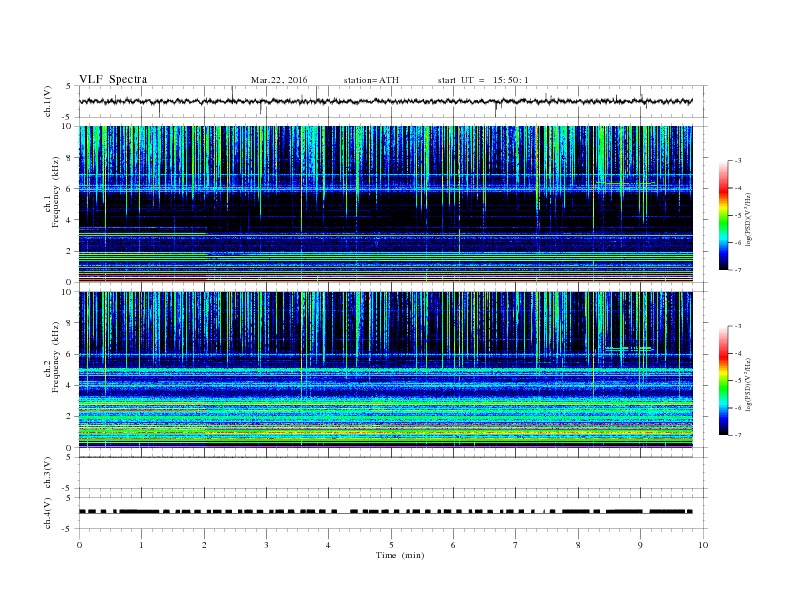Click the ch.4 voltage pulse trace
Screen dimensions: 792x612
(x=386, y=512)
